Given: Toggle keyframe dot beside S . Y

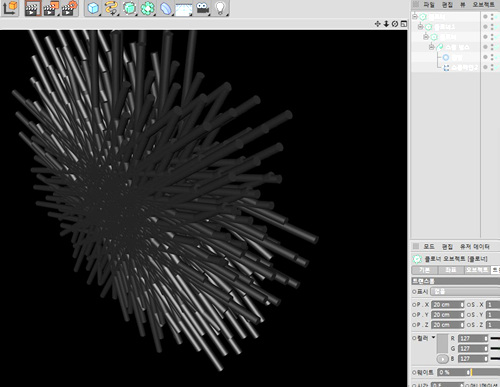Looking at the screenshot, I should pos(468,315).
